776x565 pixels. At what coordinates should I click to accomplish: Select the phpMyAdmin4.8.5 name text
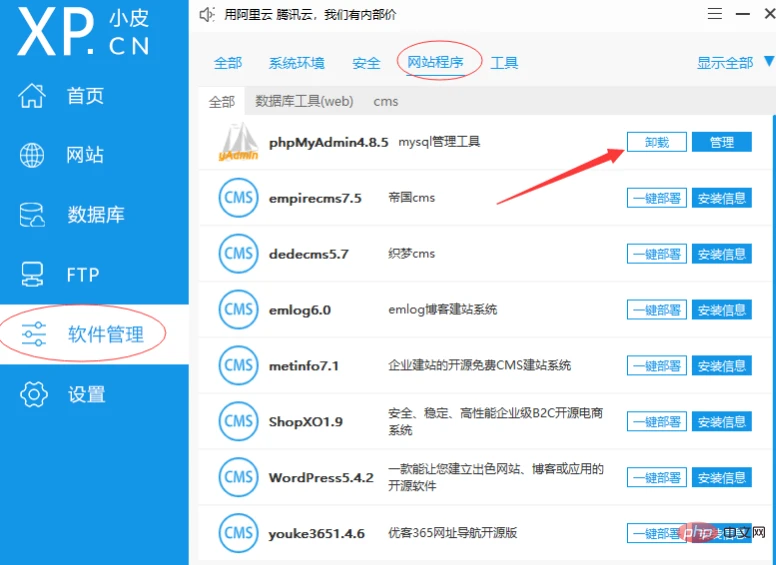[329, 142]
